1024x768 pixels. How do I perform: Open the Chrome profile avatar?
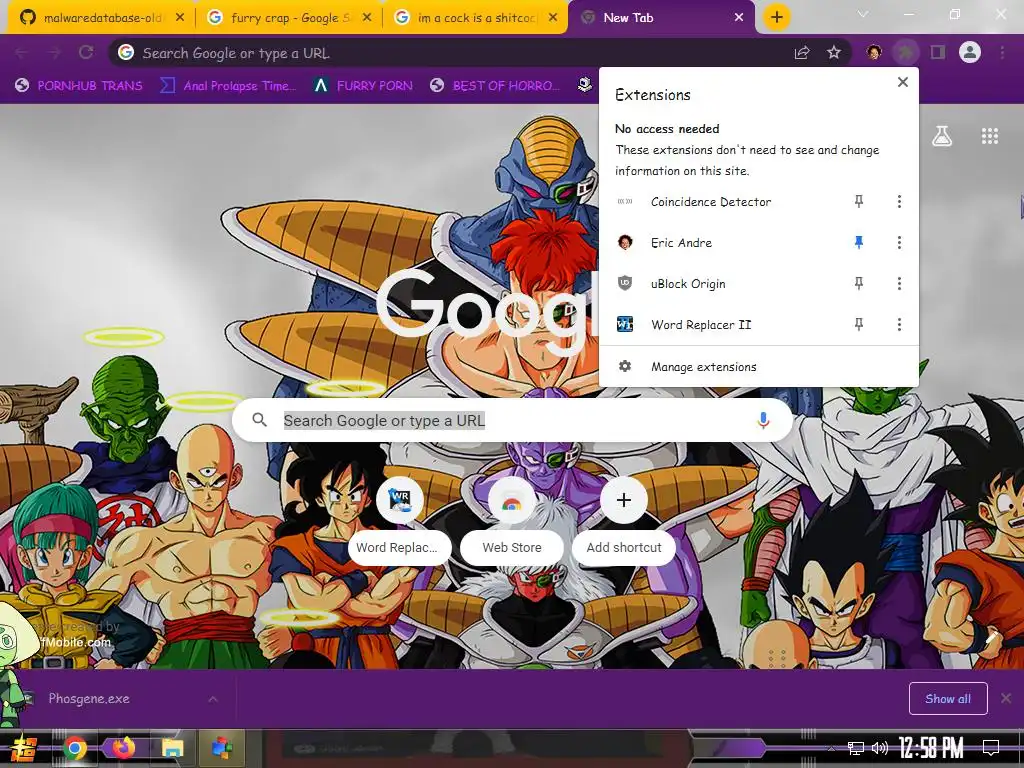point(970,52)
